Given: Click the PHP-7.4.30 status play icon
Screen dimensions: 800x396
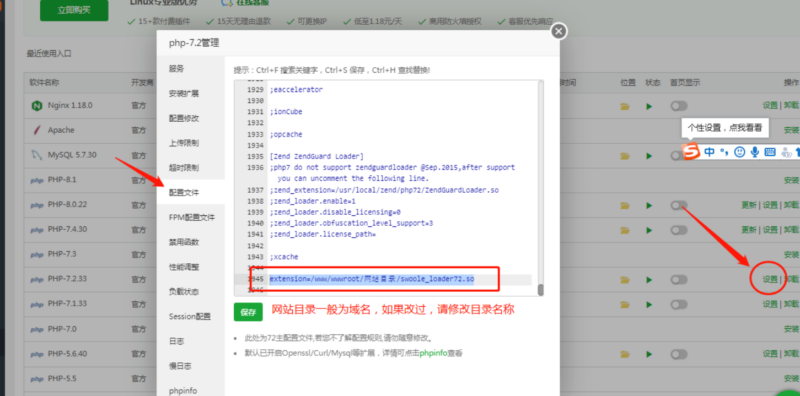Looking at the screenshot, I should click(649, 230).
